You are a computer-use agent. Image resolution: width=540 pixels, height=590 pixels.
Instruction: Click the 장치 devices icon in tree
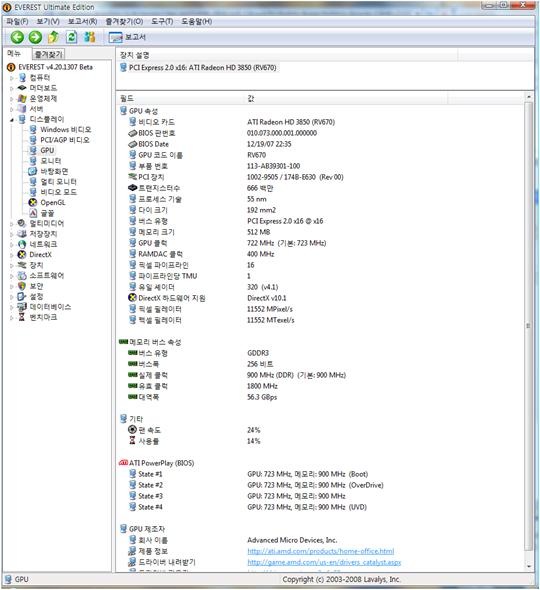point(22,265)
